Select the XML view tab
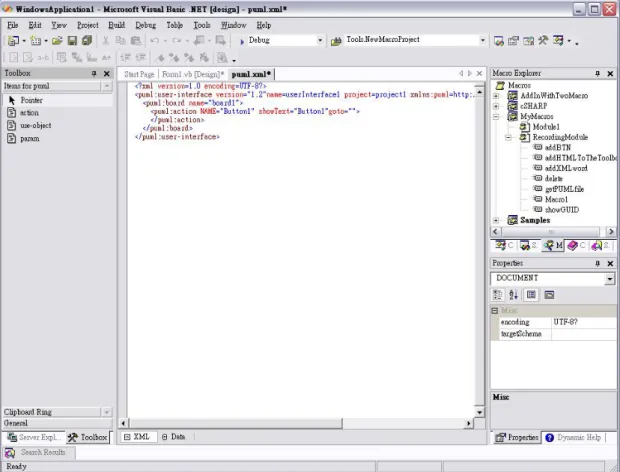620x472 pixels. pos(137,437)
